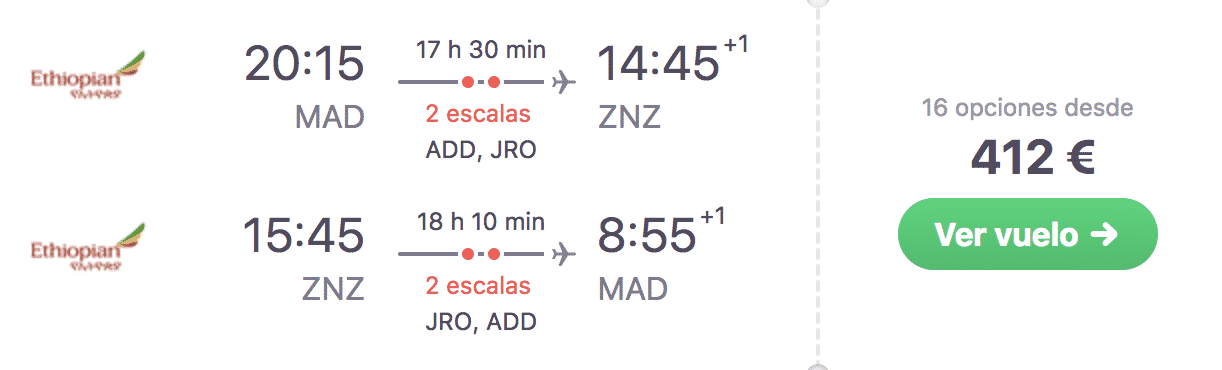Select the first red stopover dot outbound
Viewport: 1222px width, 370px height.
[x=467, y=82]
